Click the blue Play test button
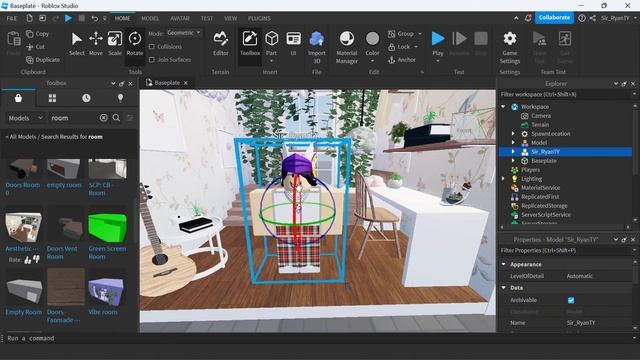This screenshot has height=360, width=640. (x=438, y=39)
